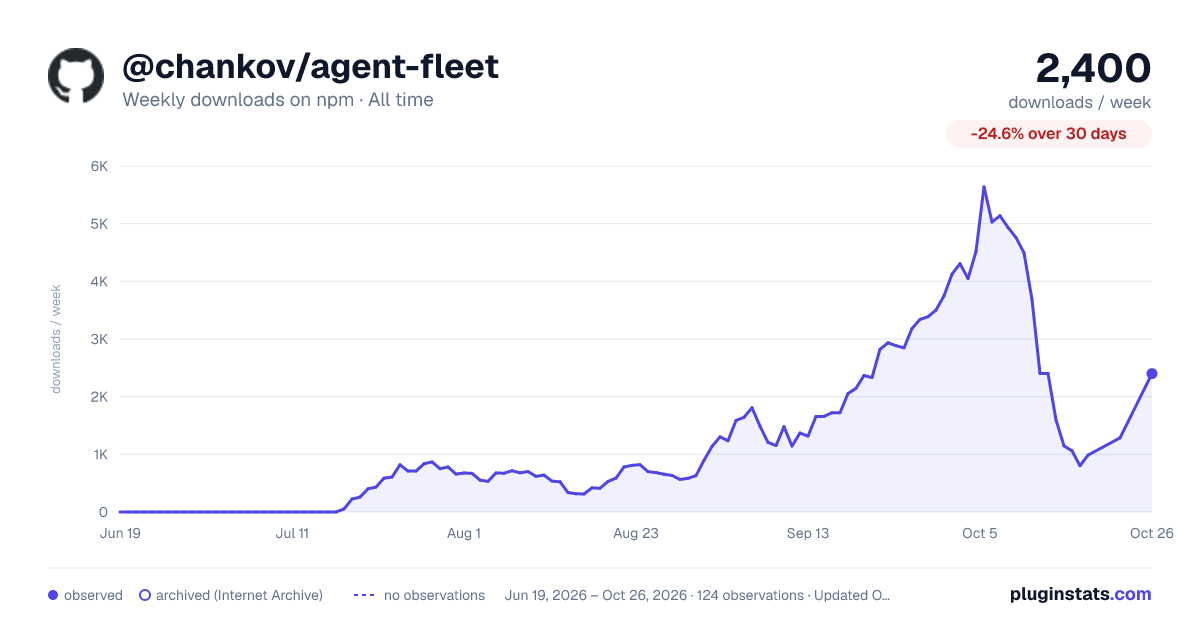Click the date range and observations footer text
This screenshot has width=1200, height=630.
click(698, 595)
